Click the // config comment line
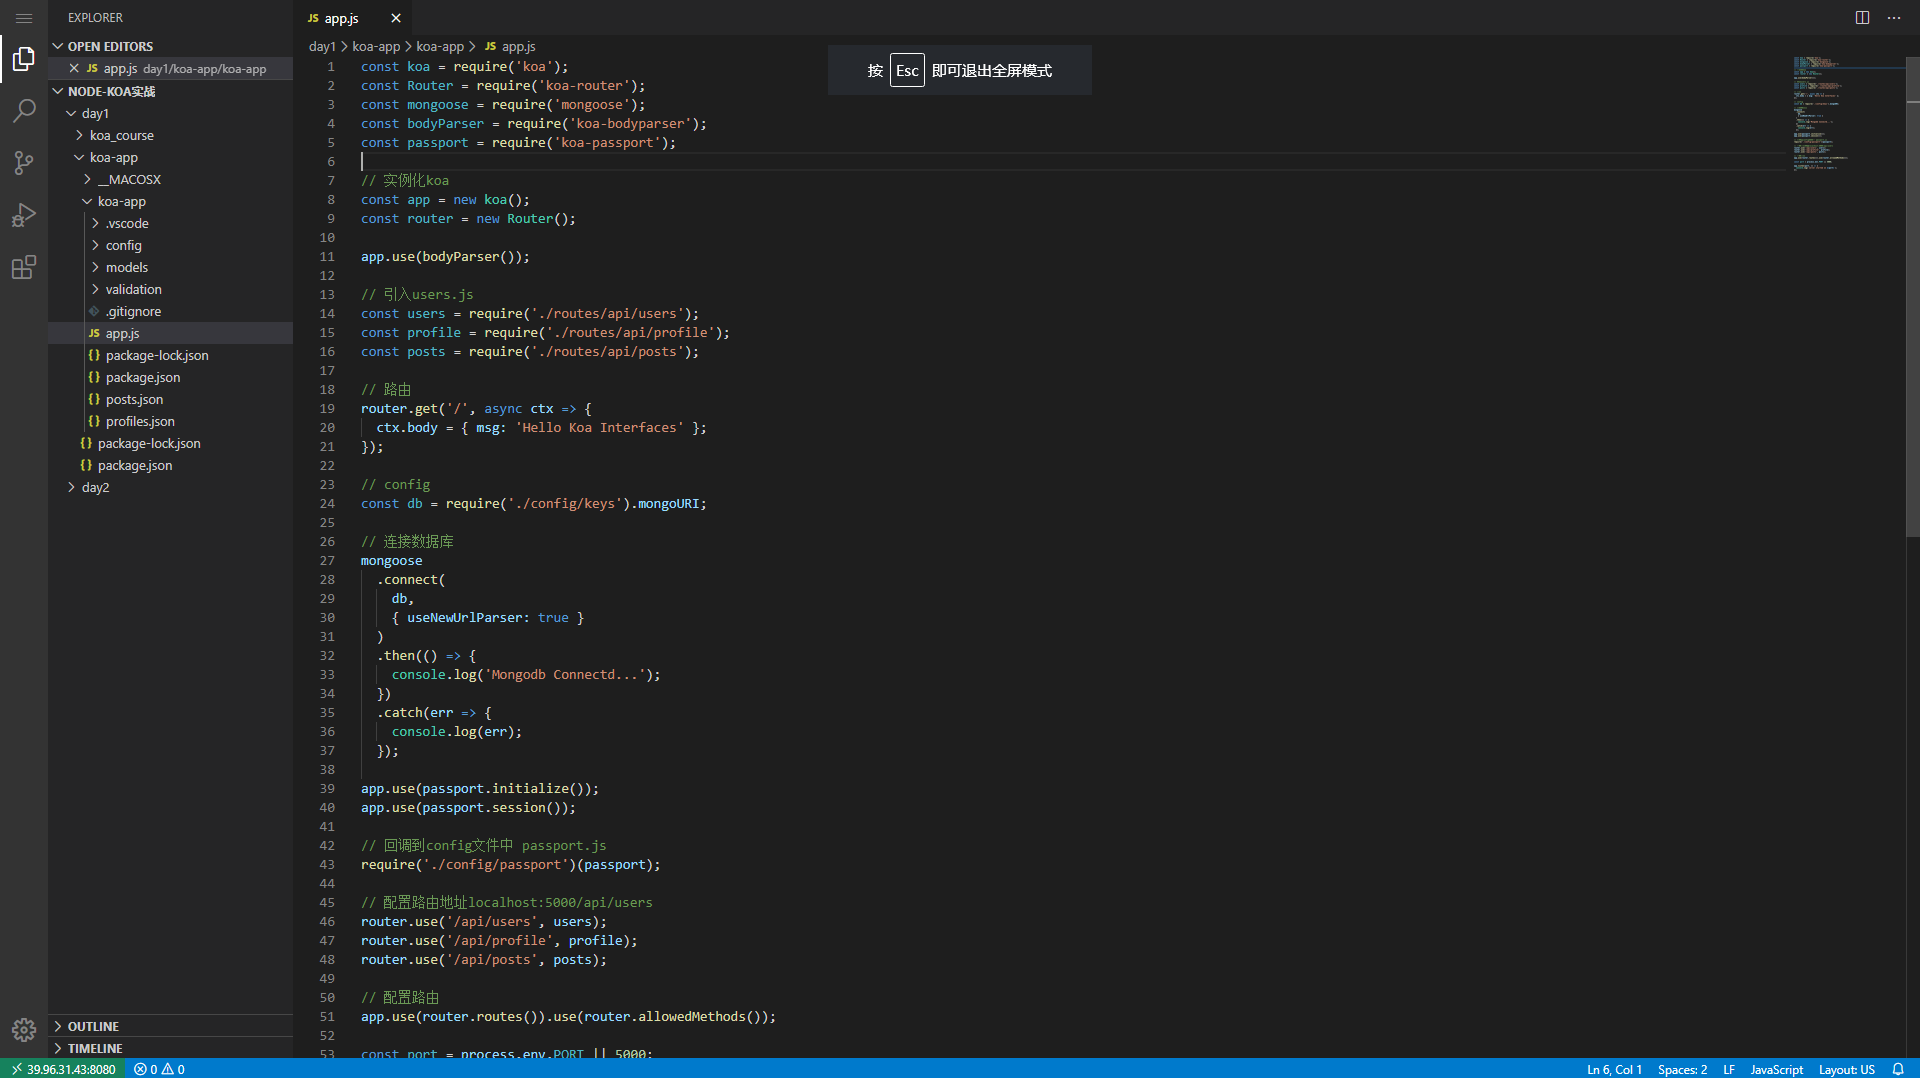 [395, 485]
